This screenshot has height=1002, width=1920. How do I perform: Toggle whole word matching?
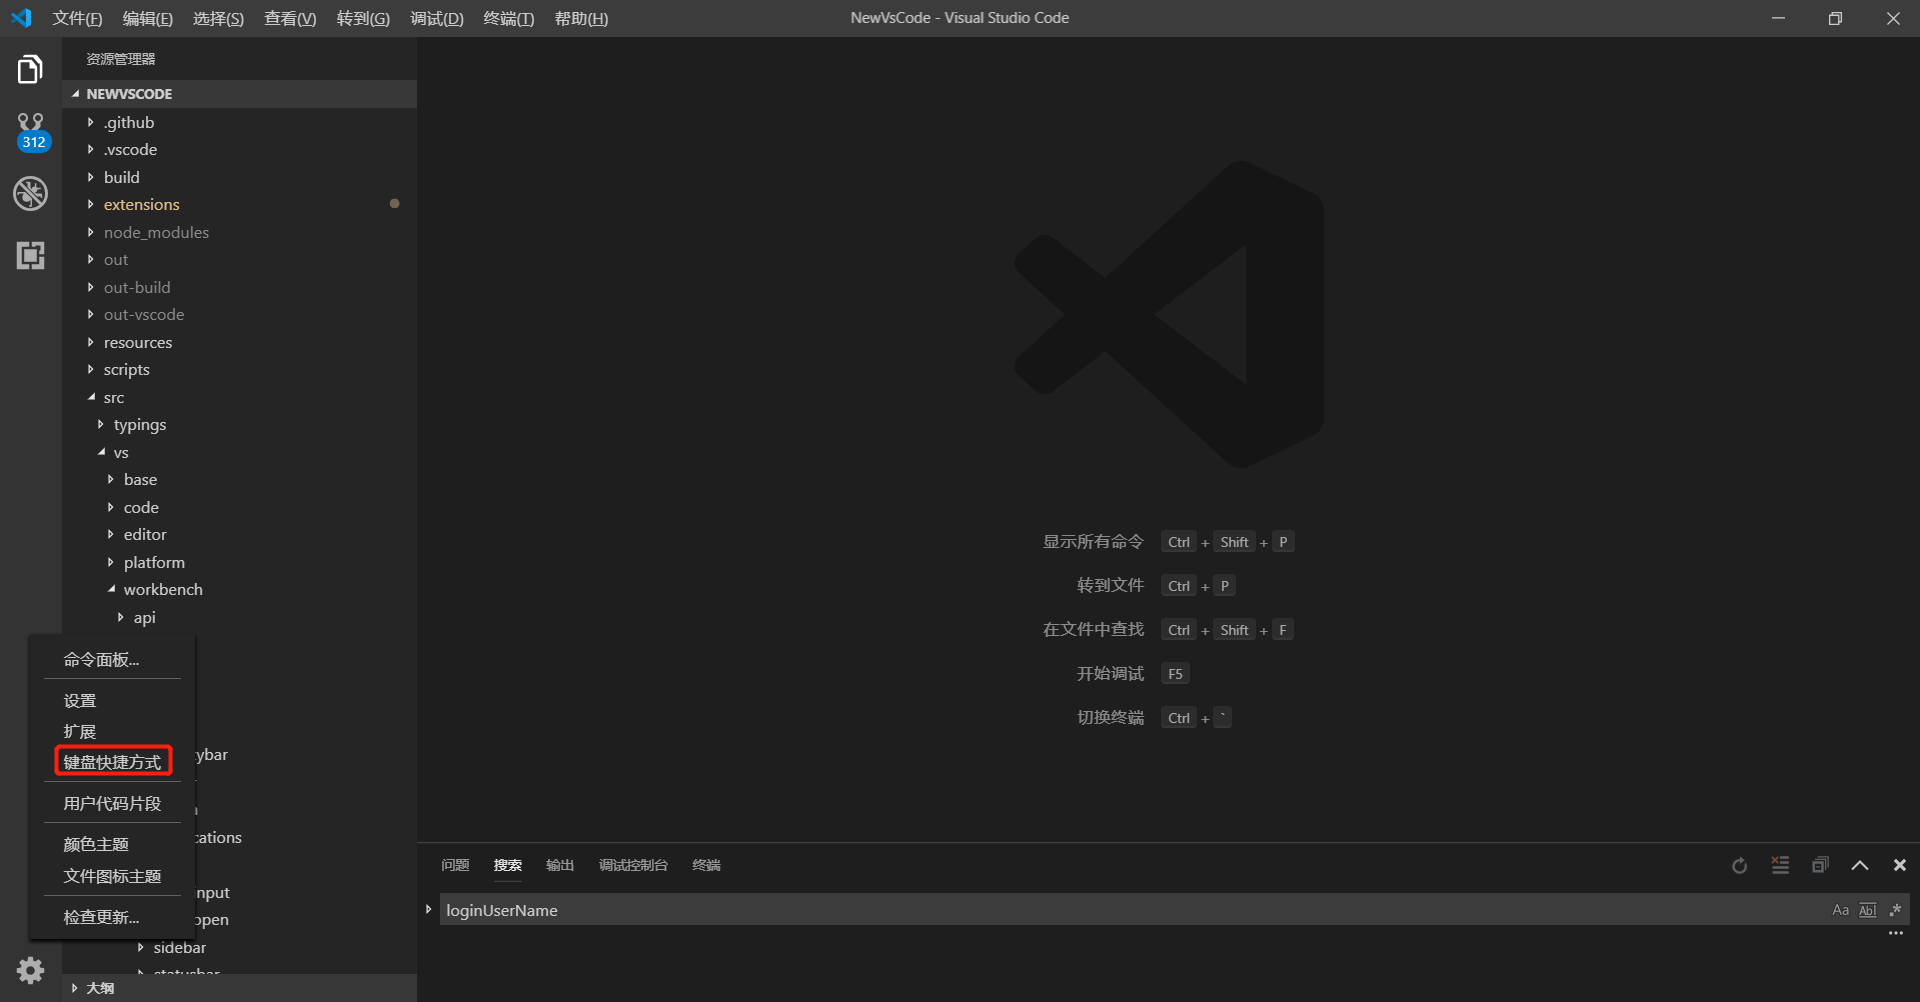click(1867, 909)
